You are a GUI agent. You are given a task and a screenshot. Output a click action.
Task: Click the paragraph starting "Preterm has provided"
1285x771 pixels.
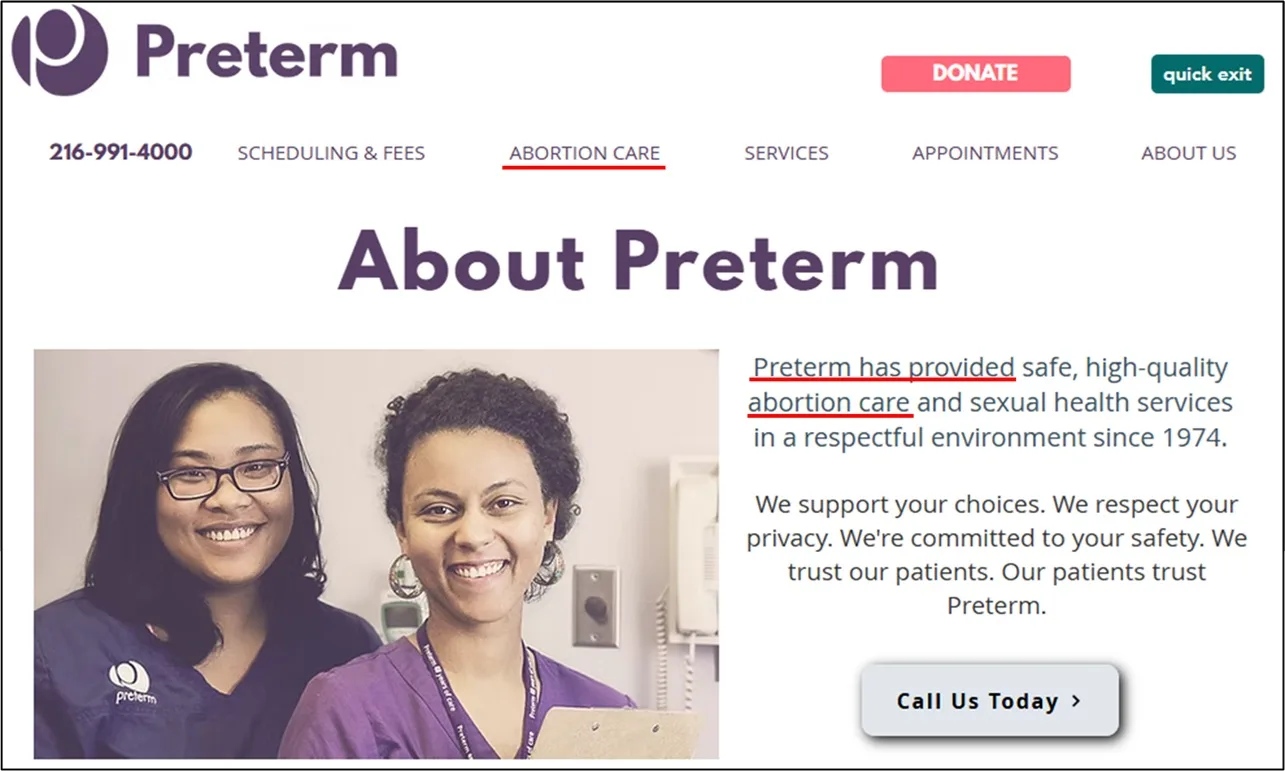point(990,402)
